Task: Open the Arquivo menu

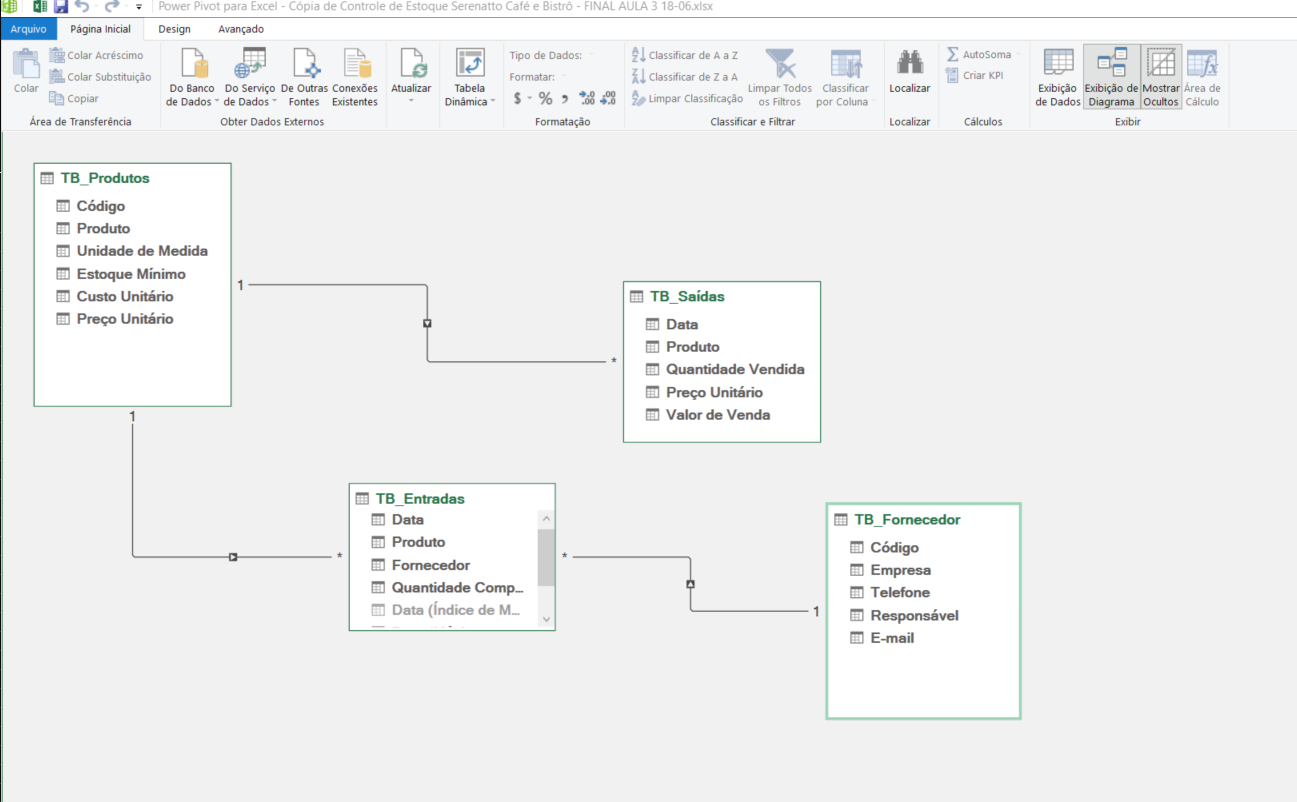Action: pyautogui.click(x=28, y=29)
